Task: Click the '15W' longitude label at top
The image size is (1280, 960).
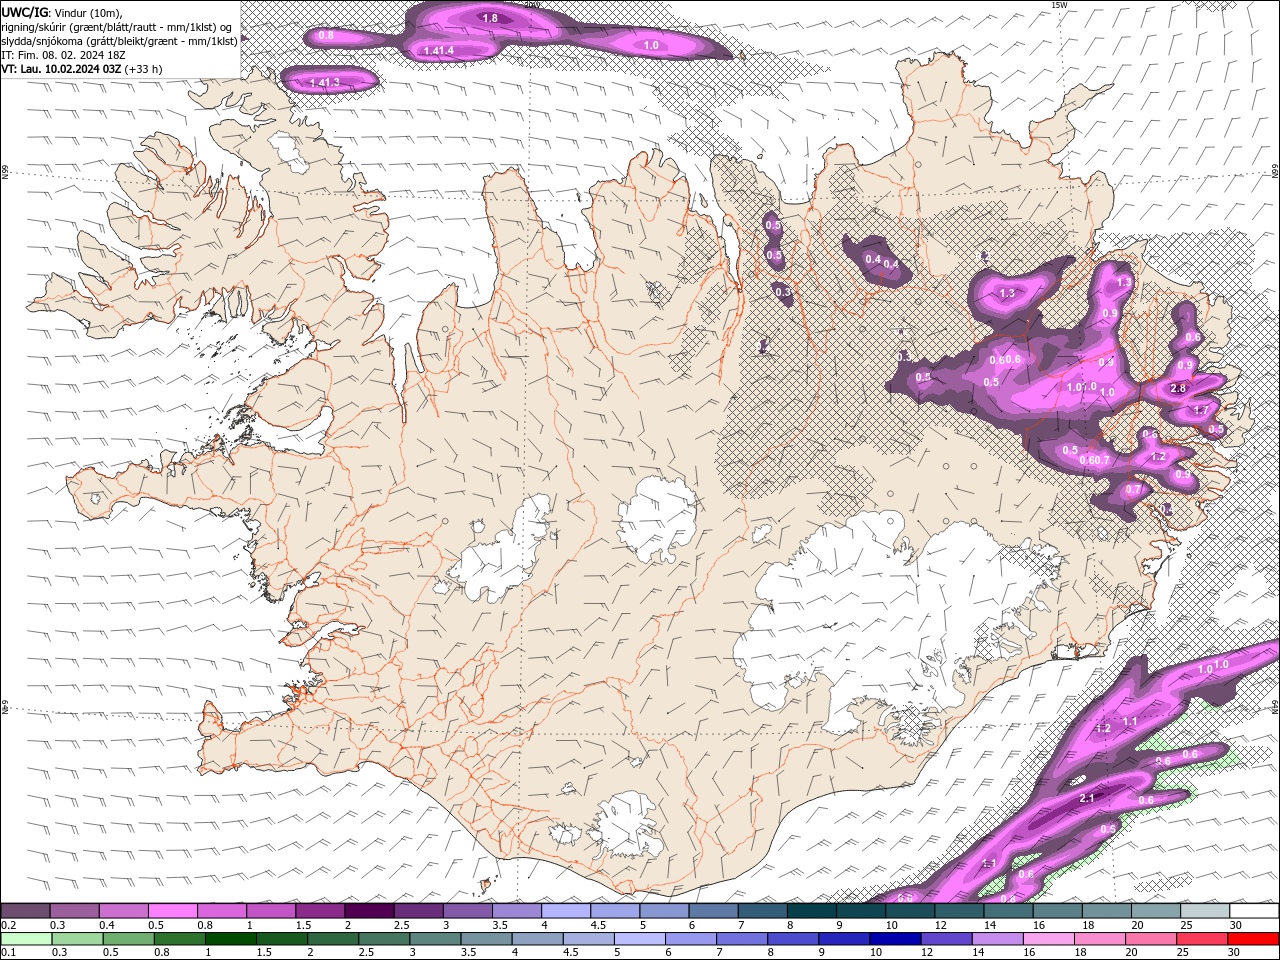Action: click(x=1059, y=5)
